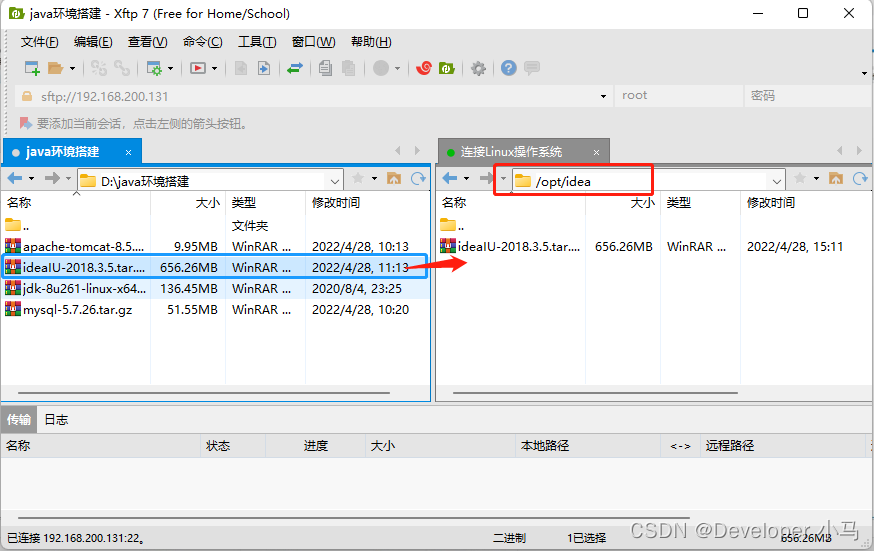Select mysql-5.7.26.tar.gz in local pane
The height and width of the screenshot is (551, 874).
tap(216, 310)
